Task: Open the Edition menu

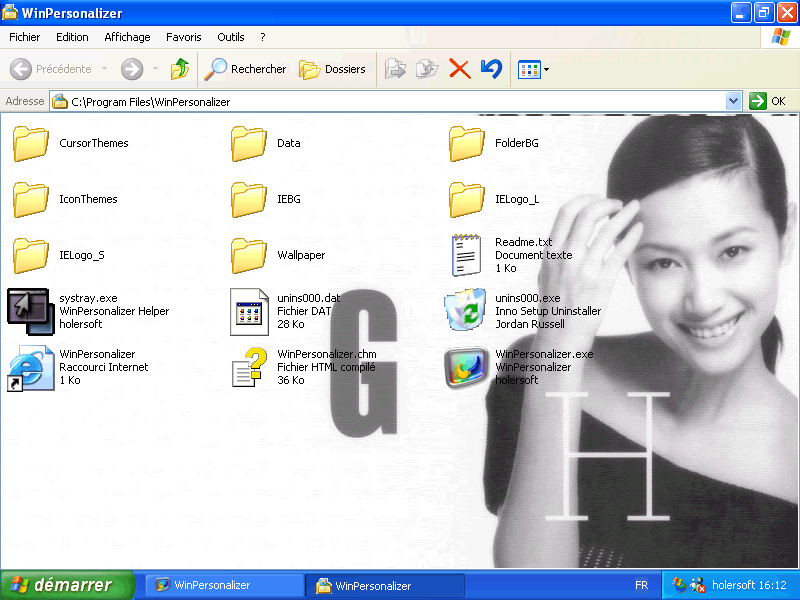Action: [x=72, y=37]
